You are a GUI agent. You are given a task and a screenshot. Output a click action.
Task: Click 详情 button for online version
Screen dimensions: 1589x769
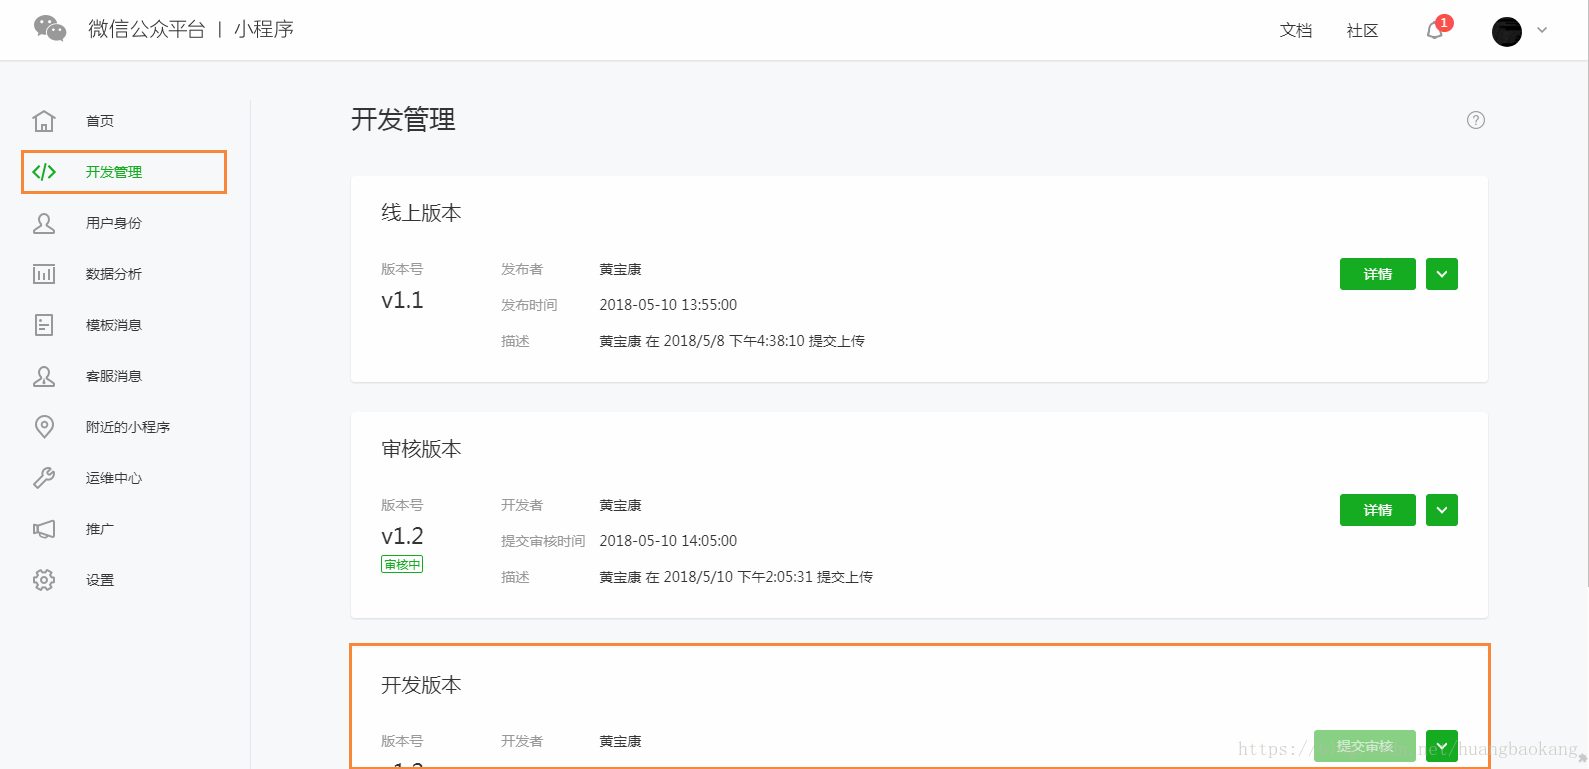pyautogui.click(x=1377, y=274)
